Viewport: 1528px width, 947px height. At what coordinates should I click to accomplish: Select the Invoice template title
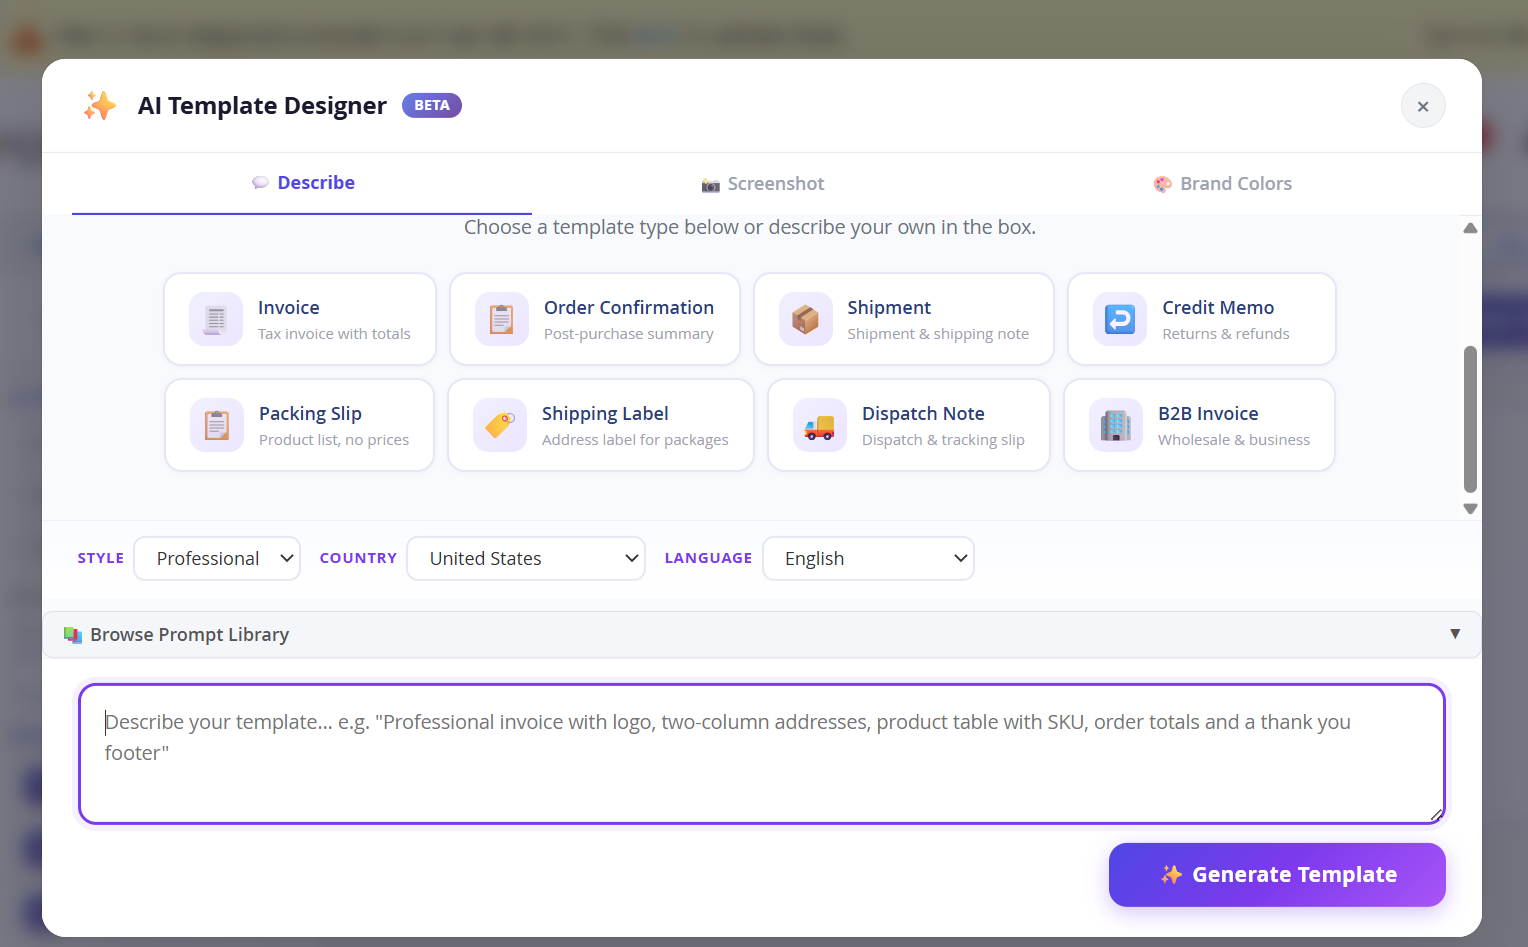tap(289, 308)
